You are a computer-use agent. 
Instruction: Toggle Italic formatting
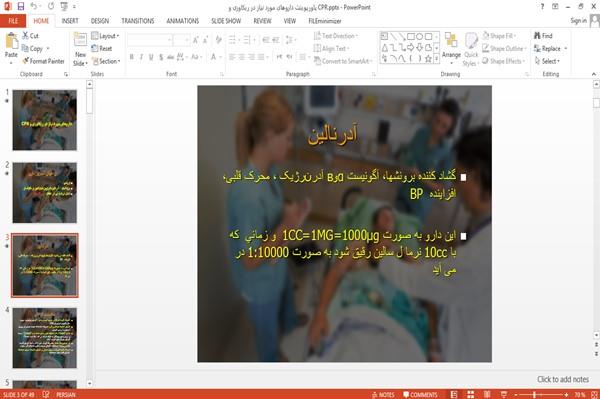point(142,57)
